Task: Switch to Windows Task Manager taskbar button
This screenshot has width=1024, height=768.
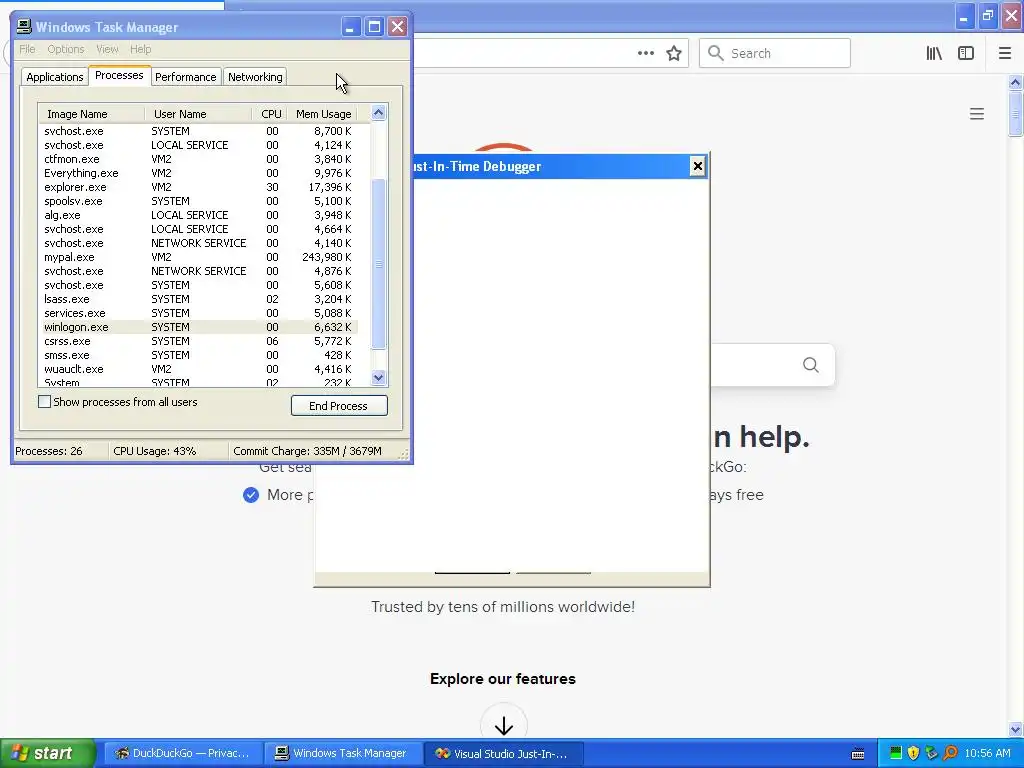Action: (x=343, y=753)
